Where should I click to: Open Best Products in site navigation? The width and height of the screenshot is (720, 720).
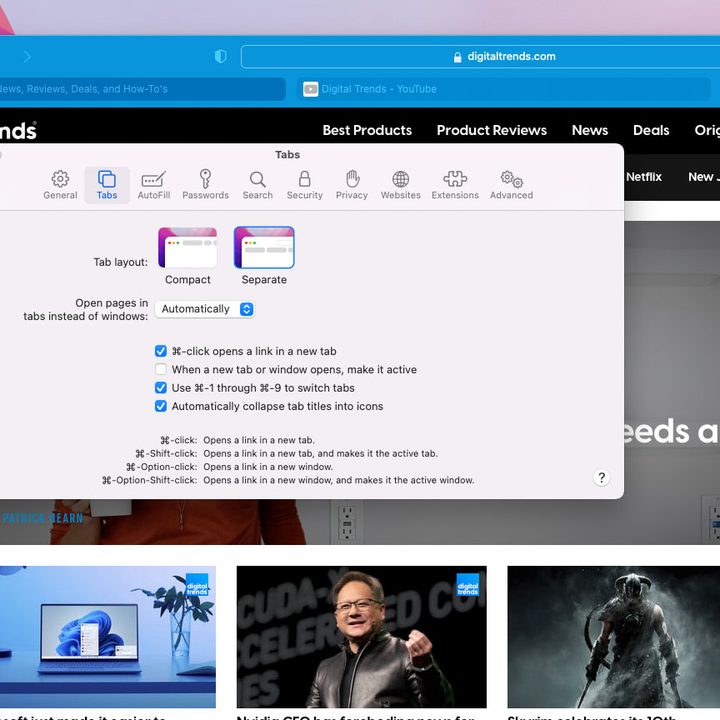(x=367, y=130)
